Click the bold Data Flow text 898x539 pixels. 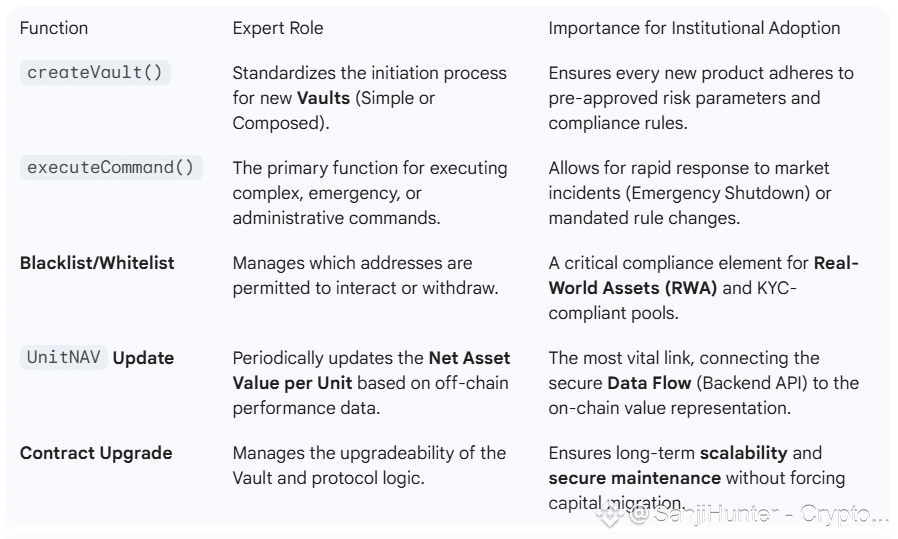pos(649,382)
